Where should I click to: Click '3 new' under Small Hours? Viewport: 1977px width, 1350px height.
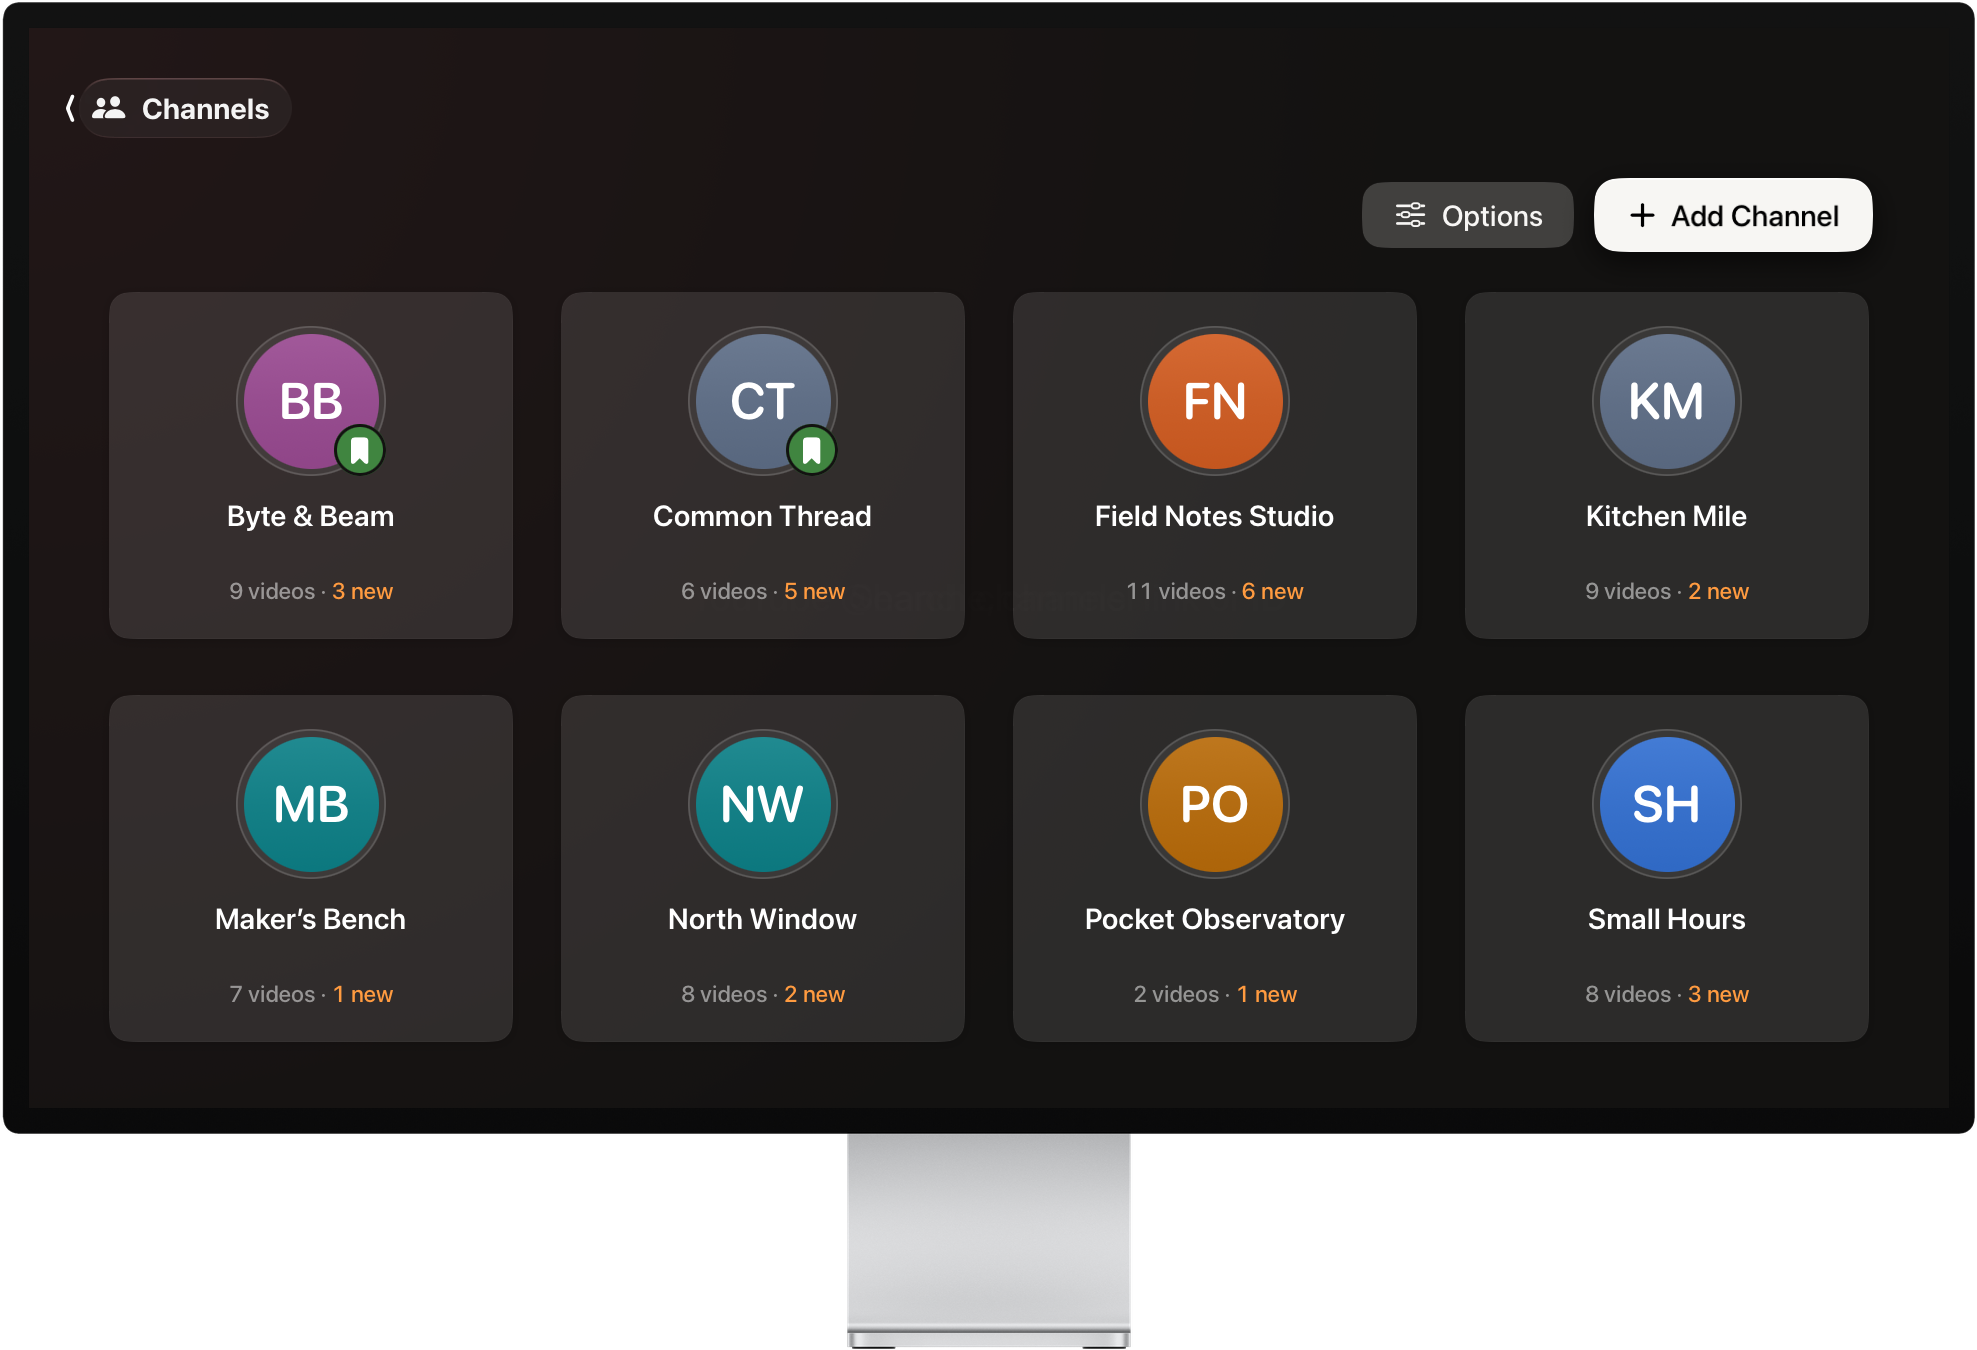pyautogui.click(x=1718, y=994)
